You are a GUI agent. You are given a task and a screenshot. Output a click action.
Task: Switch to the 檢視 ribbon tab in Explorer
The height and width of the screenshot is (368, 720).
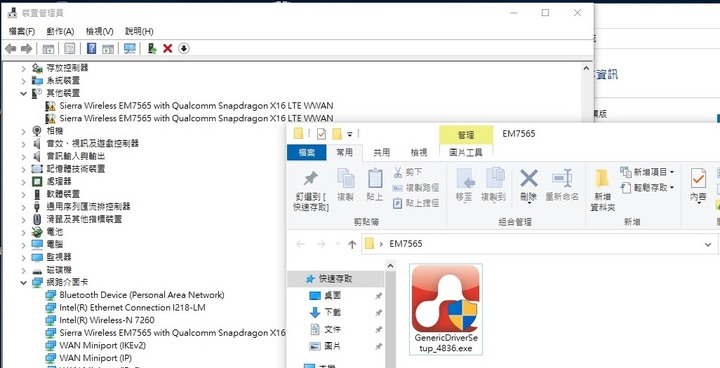coord(418,153)
